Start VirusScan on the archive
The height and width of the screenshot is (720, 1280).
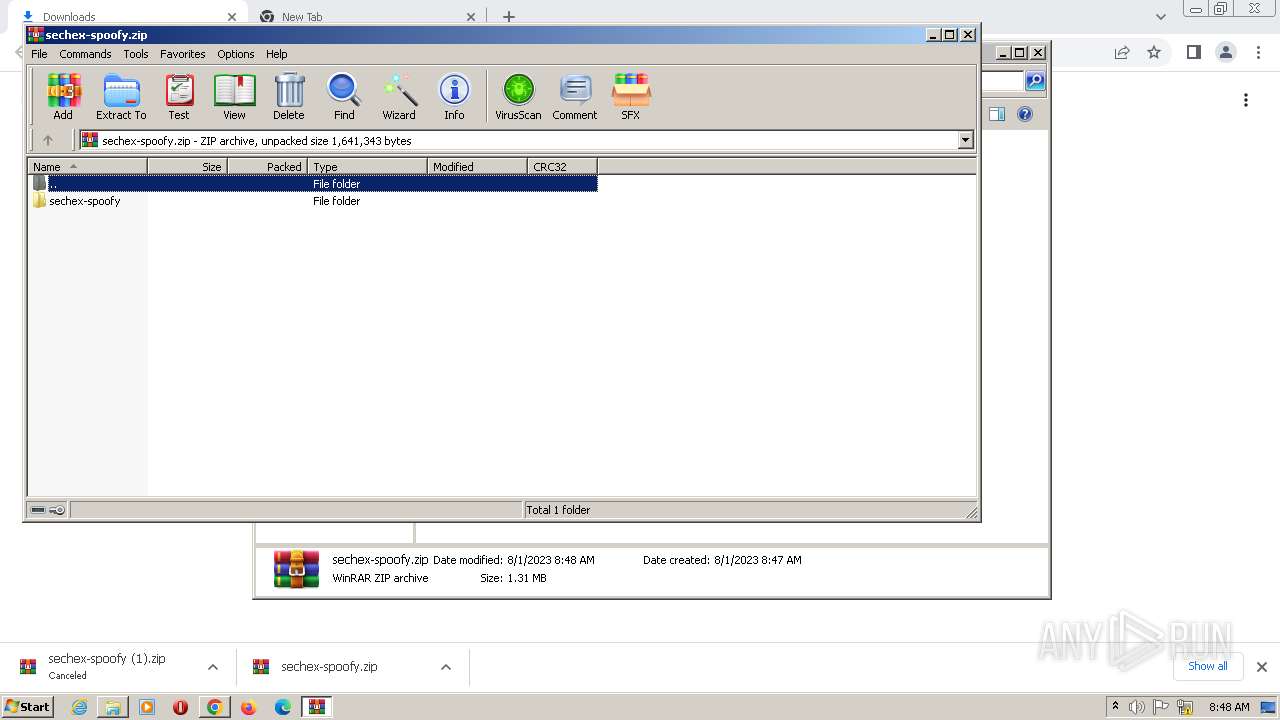click(x=518, y=97)
